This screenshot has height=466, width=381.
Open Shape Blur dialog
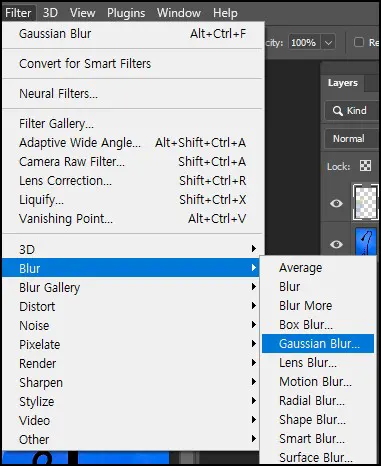[x=318, y=420]
